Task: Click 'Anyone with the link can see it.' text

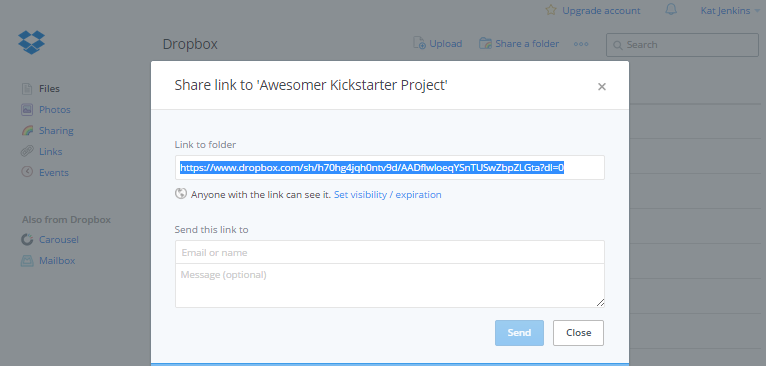Action: tap(261, 194)
